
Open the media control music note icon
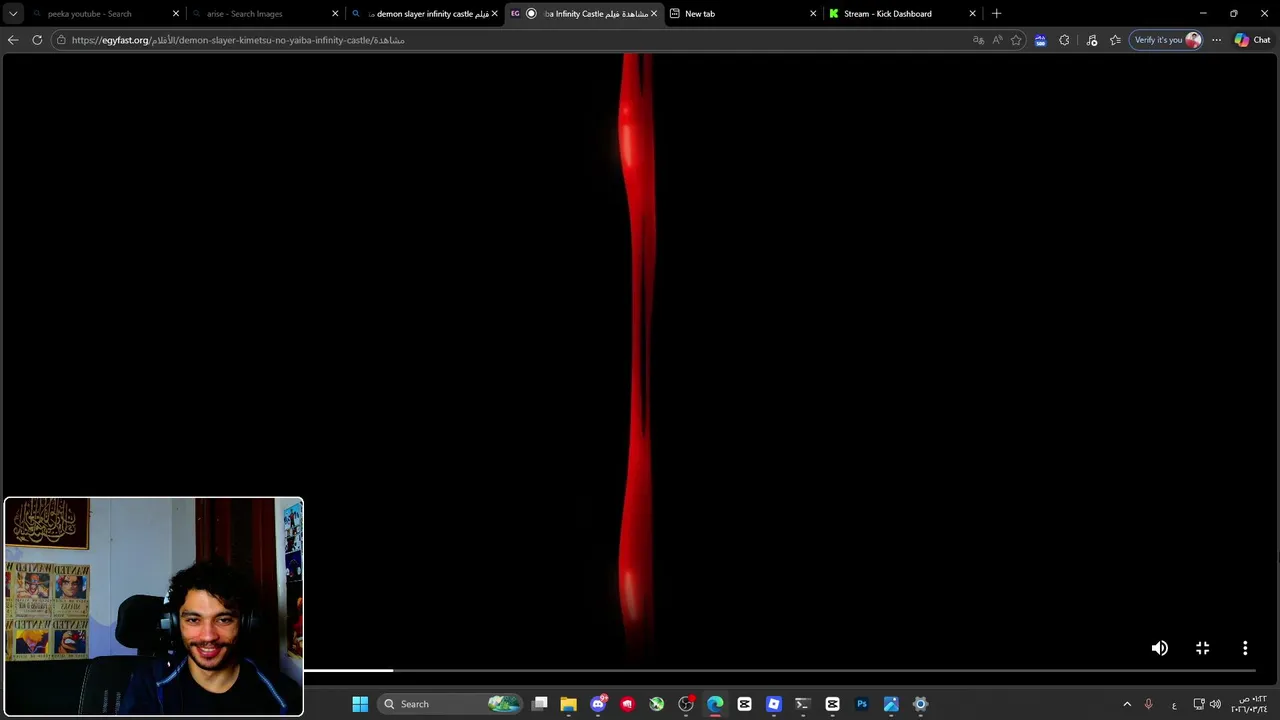click(1091, 40)
